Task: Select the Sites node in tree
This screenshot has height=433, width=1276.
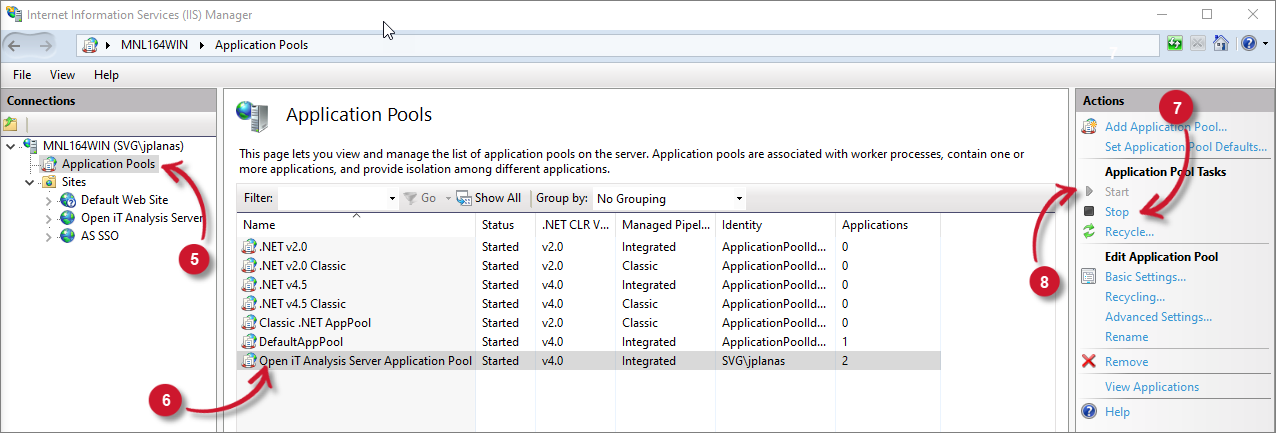Action: (x=74, y=182)
